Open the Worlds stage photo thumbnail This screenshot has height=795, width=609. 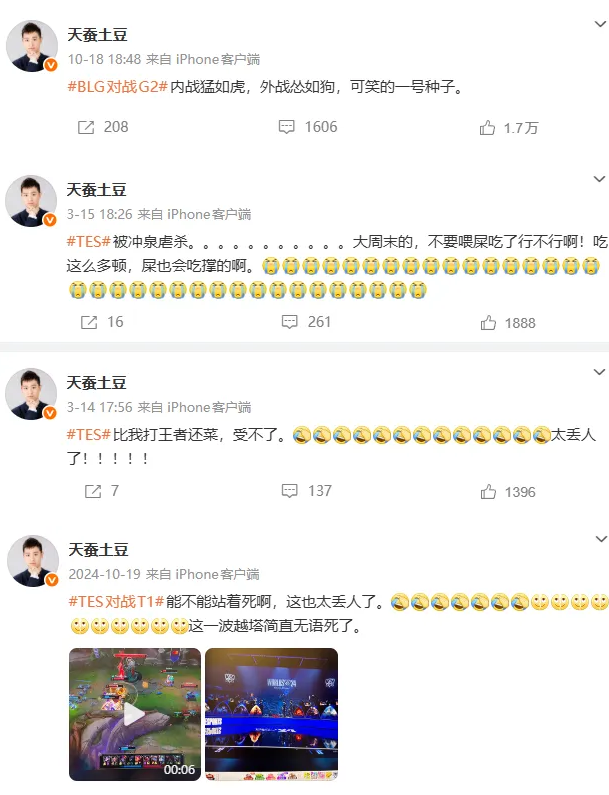[271, 714]
